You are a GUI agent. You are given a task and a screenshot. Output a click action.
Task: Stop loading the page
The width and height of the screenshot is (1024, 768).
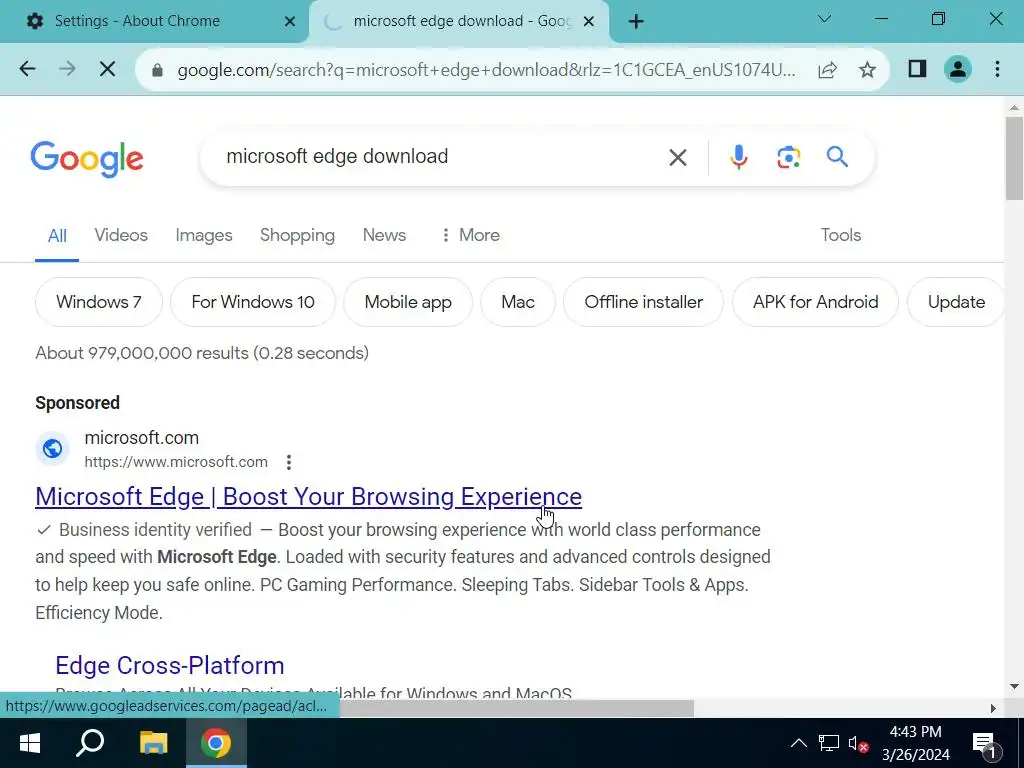[x=108, y=69]
